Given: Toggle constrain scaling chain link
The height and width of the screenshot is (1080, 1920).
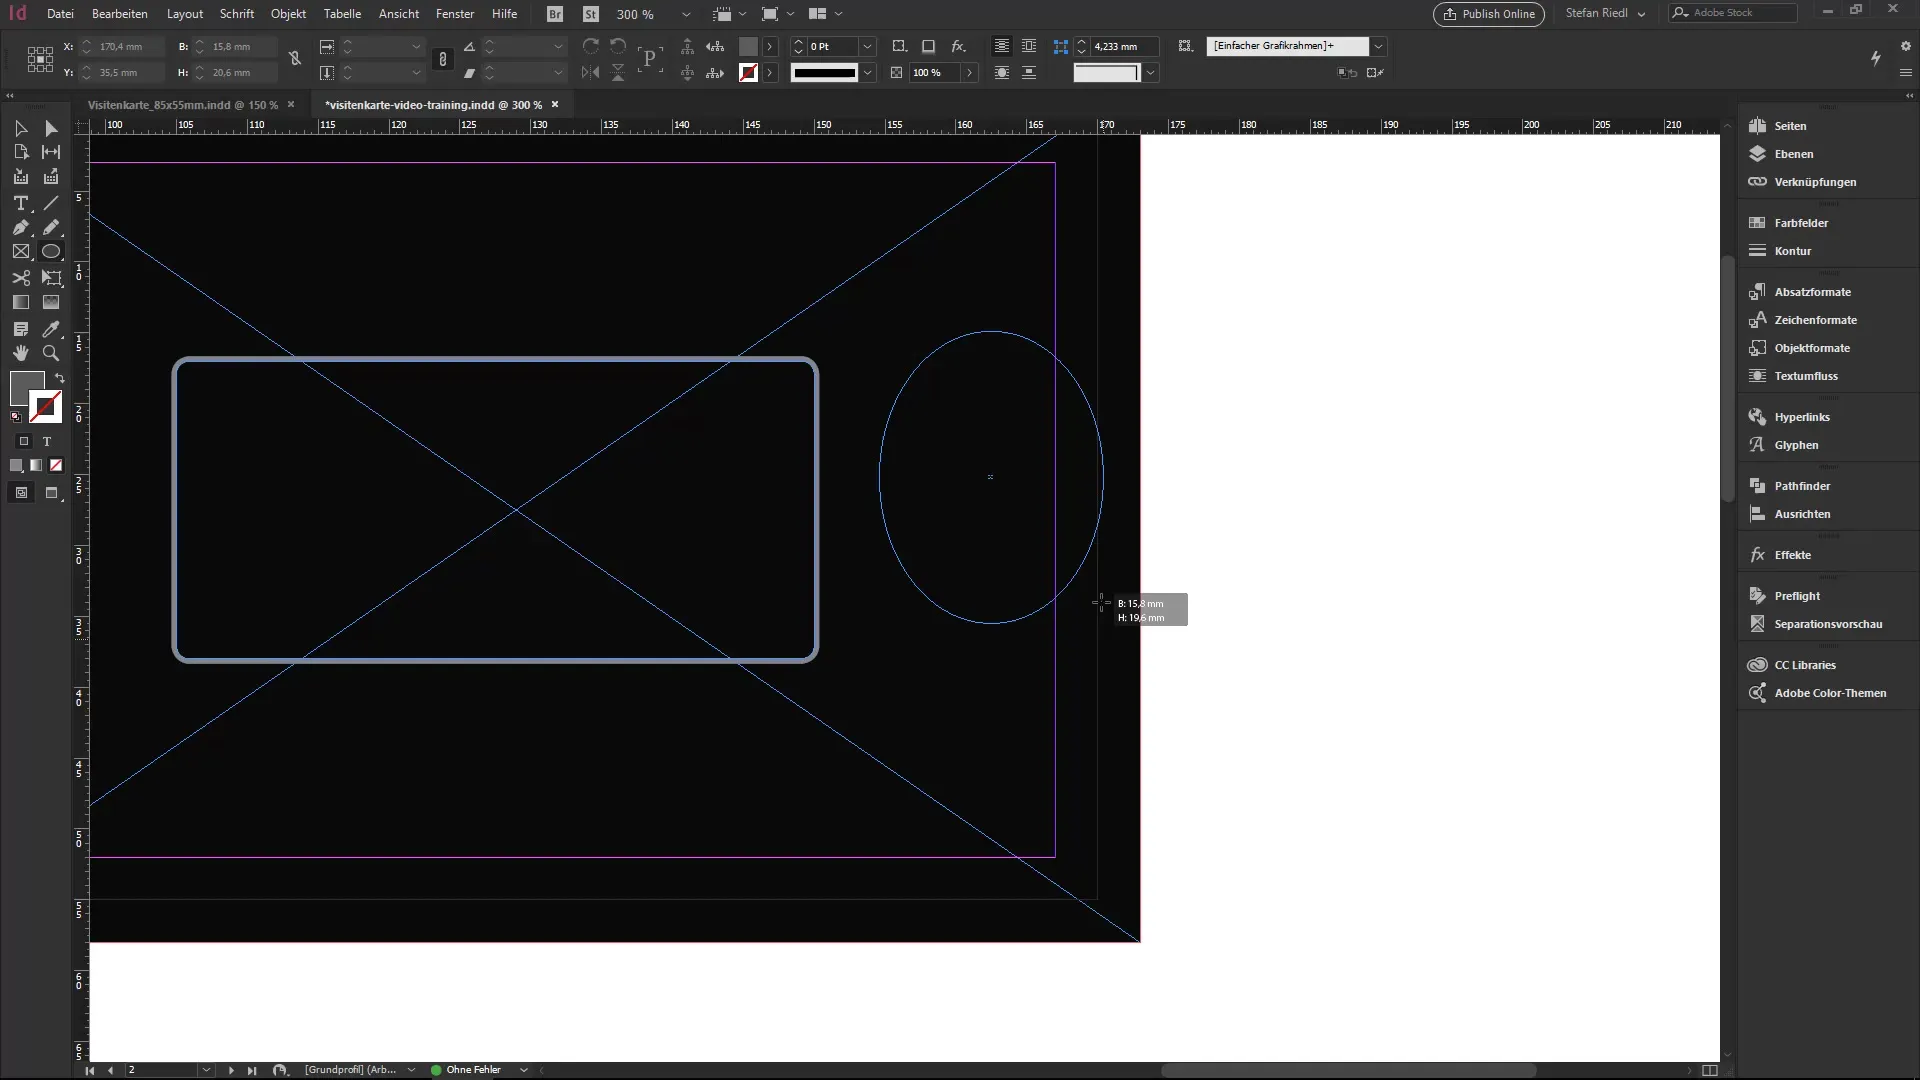Looking at the screenshot, I should click(x=443, y=59).
